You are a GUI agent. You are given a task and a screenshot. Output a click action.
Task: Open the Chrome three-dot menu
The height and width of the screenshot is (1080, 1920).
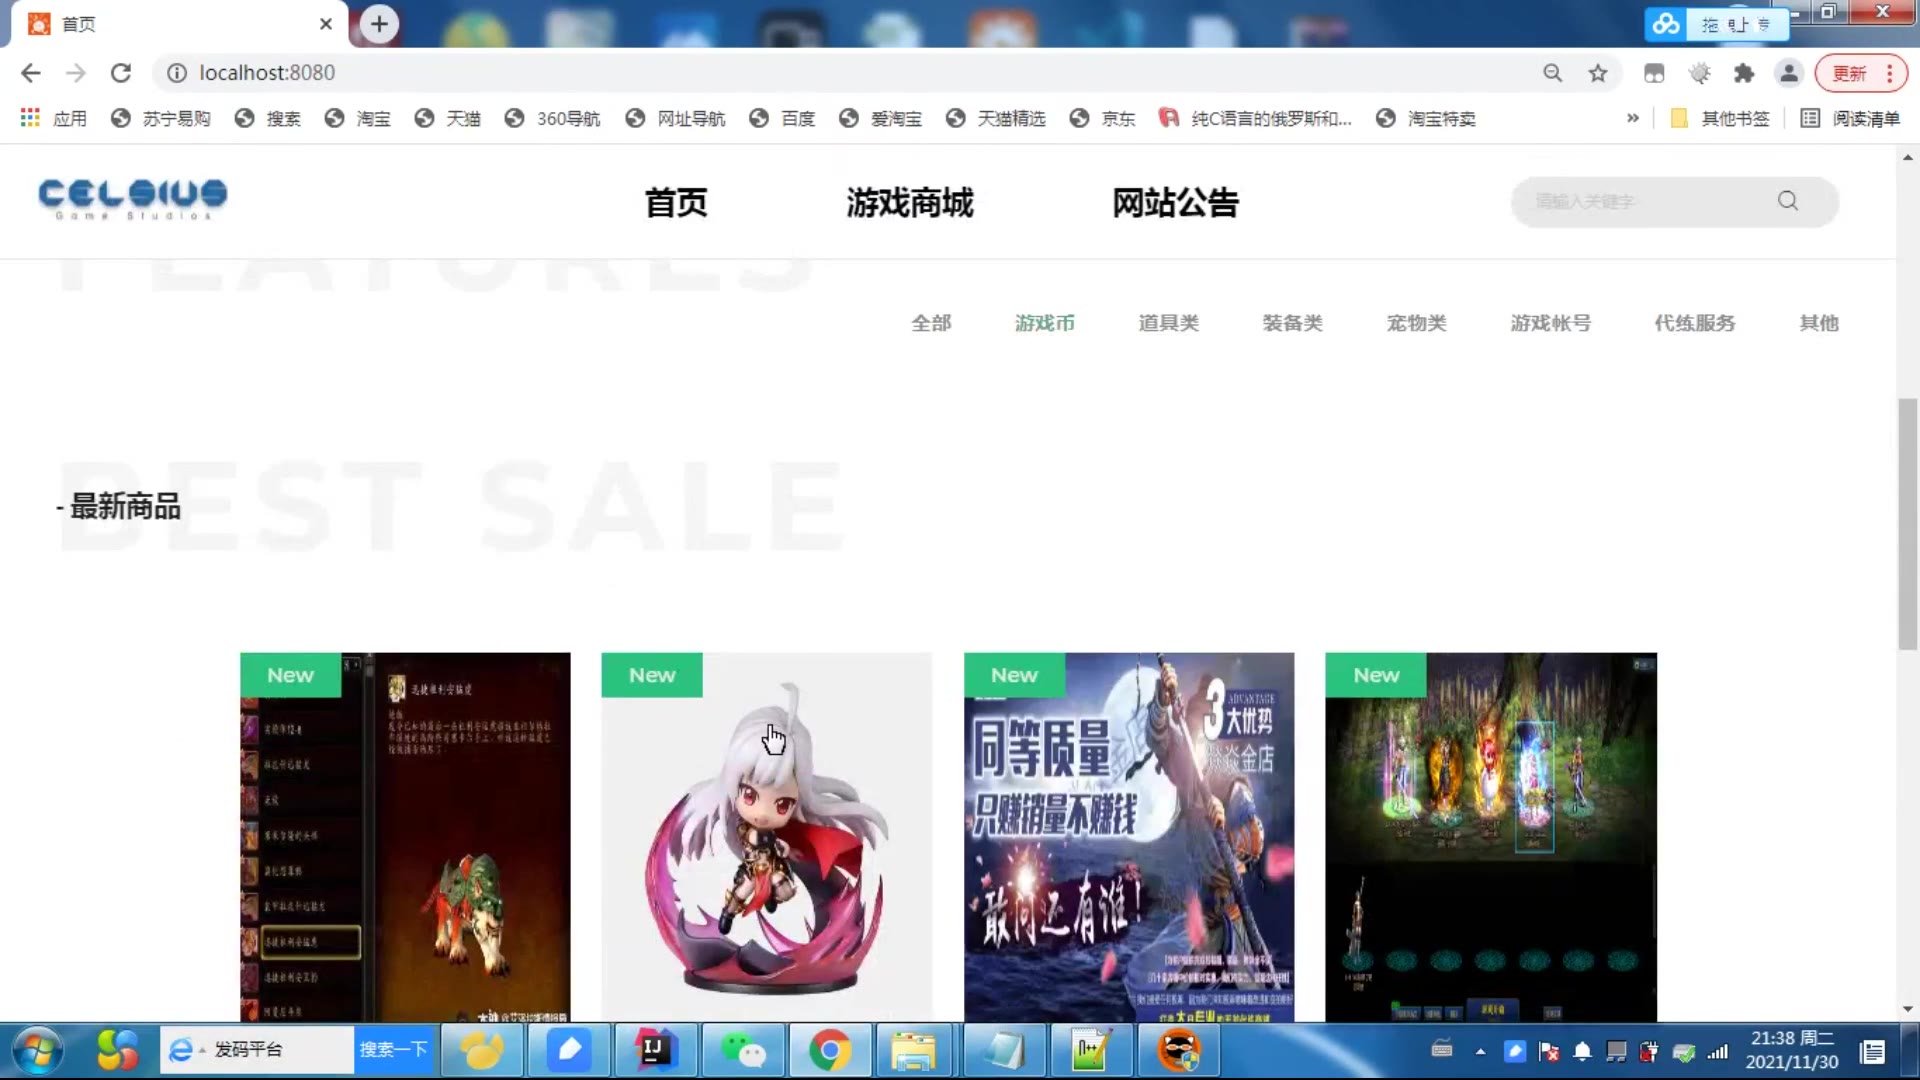click(1889, 73)
